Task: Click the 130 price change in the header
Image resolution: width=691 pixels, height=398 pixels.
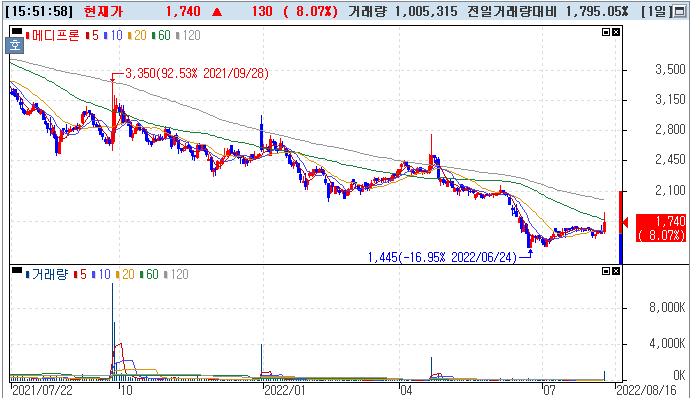Action: (x=262, y=11)
